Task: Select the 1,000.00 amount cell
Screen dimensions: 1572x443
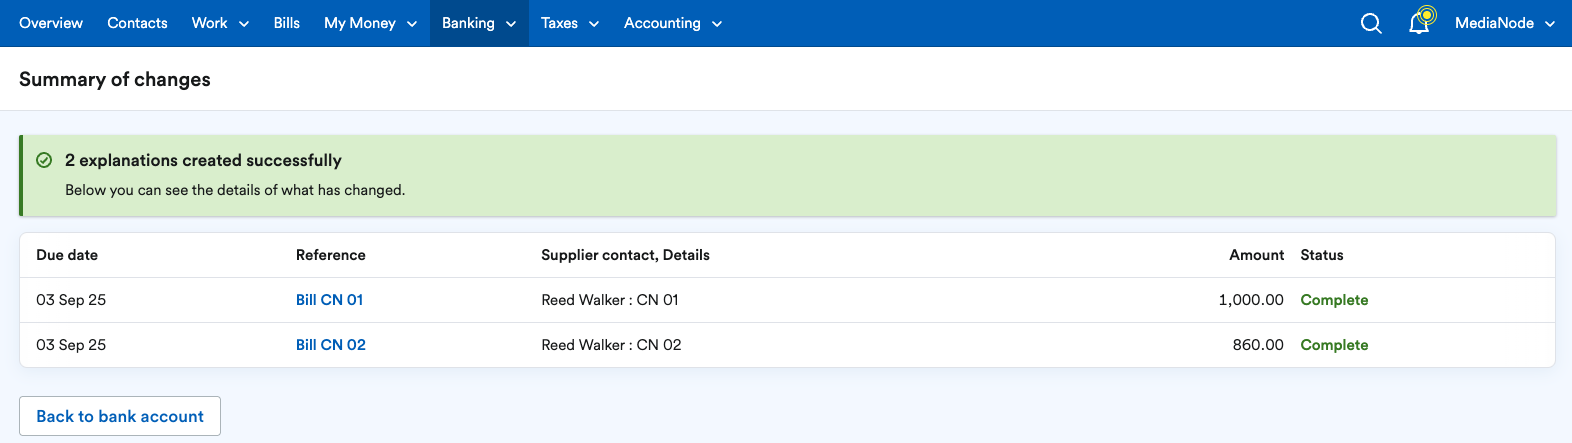Action: tap(1251, 300)
